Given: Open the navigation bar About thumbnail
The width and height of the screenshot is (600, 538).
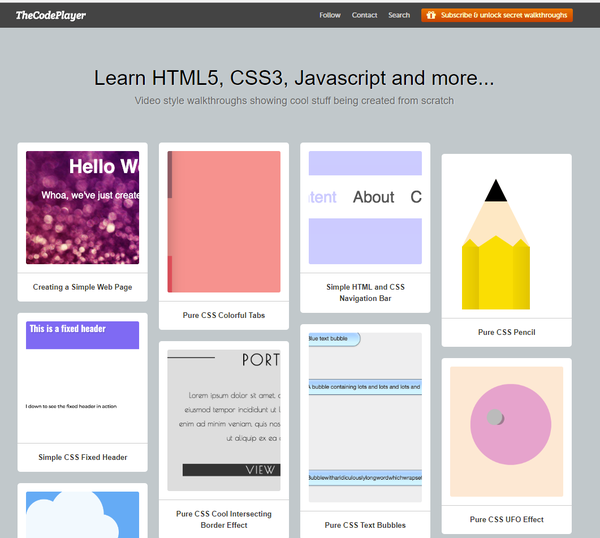Looking at the screenshot, I should 365,207.
